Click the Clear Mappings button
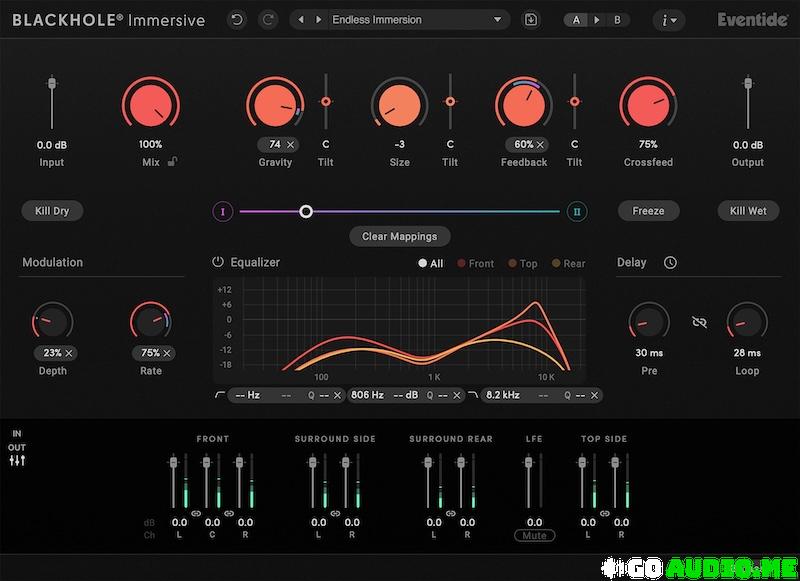 click(399, 236)
